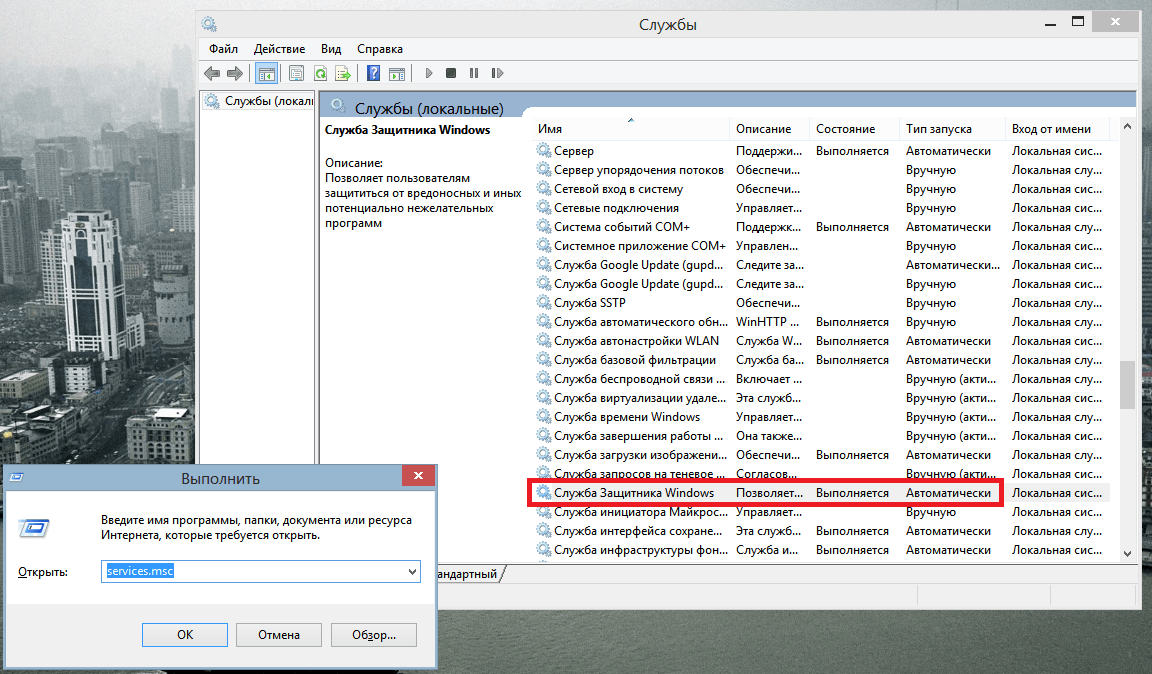Click the Forward arrow in the toolbar
This screenshot has width=1152, height=674.
coord(235,73)
